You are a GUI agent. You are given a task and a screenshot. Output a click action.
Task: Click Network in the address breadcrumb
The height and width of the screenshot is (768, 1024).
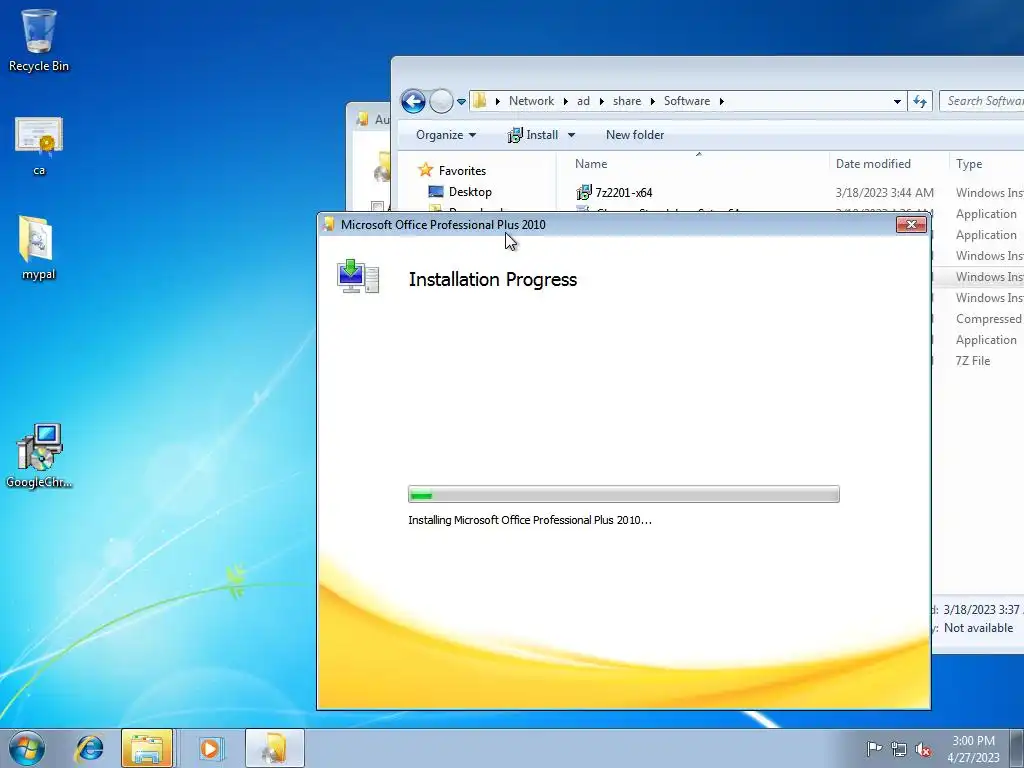click(531, 101)
